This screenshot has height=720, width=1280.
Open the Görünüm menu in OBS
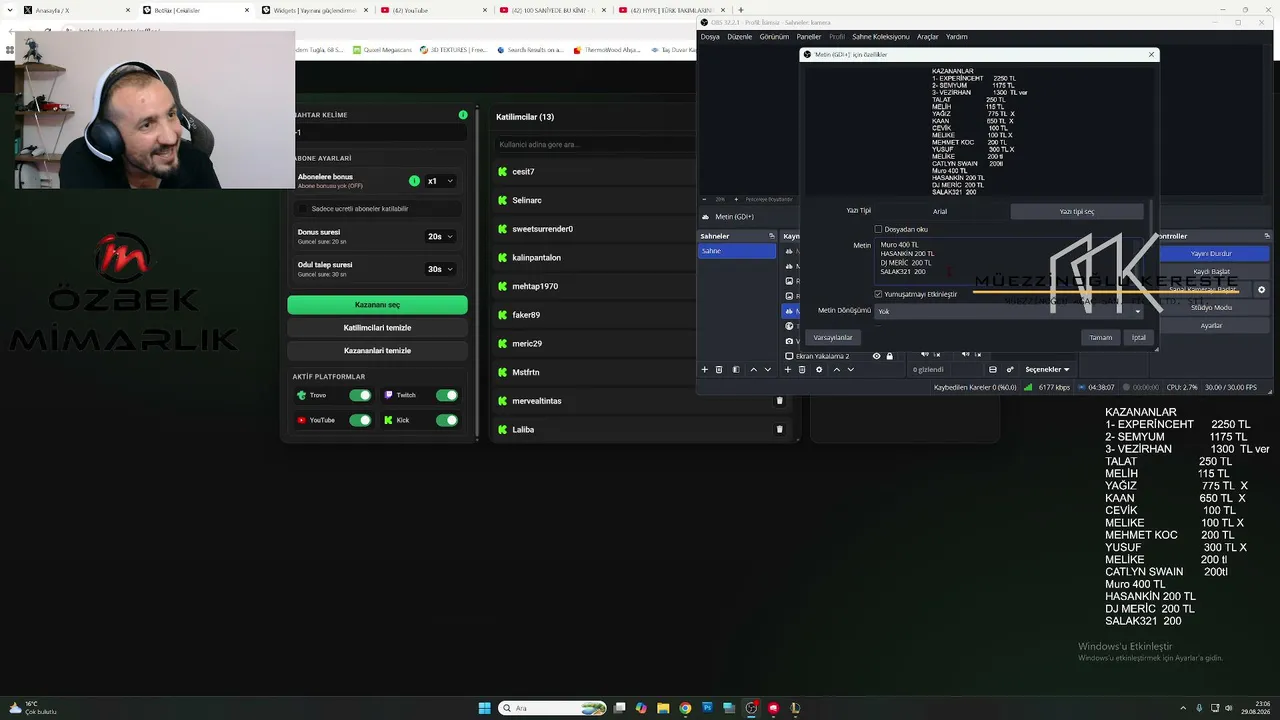(x=774, y=37)
